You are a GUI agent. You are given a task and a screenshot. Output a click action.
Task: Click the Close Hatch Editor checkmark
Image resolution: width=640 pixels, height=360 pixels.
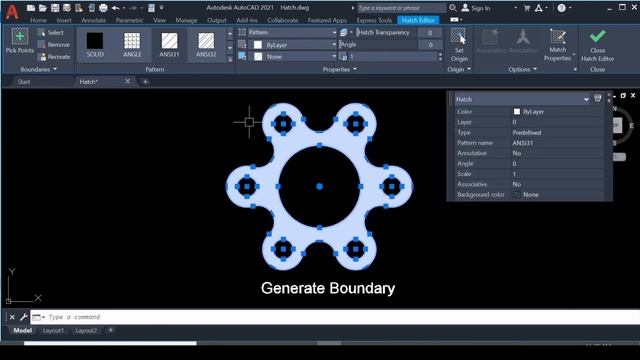click(598, 45)
